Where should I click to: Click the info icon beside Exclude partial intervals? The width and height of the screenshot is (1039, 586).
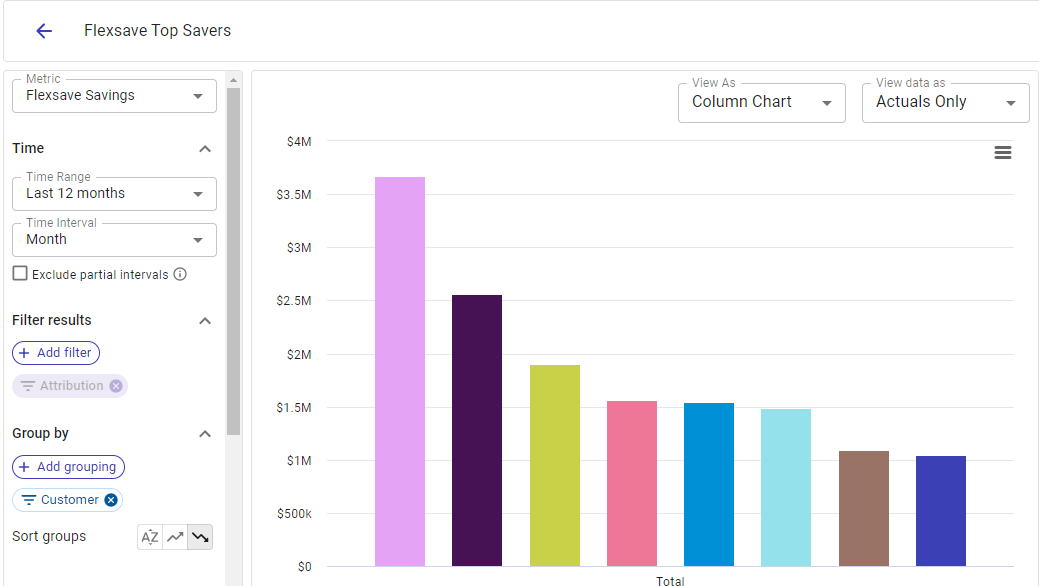[x=180, y=274]
